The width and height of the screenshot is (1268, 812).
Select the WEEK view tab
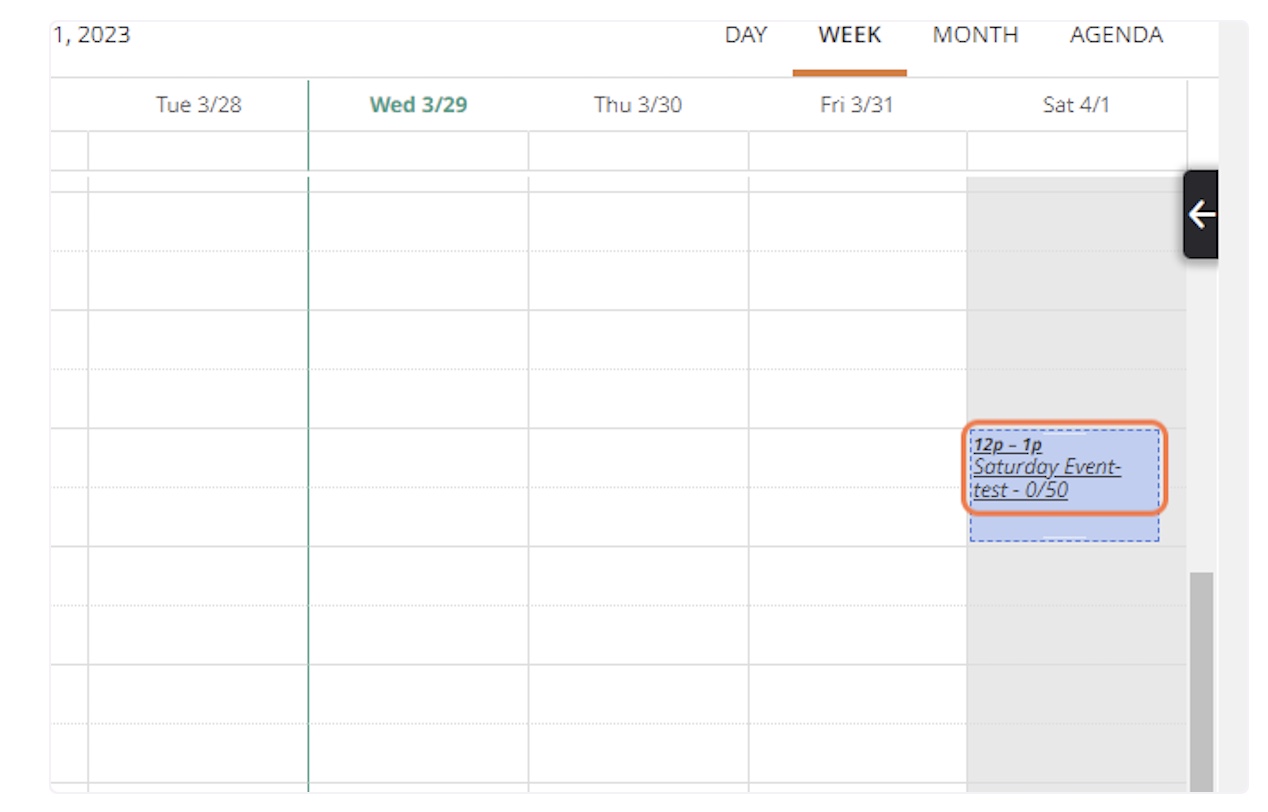[x=850, y=35]
